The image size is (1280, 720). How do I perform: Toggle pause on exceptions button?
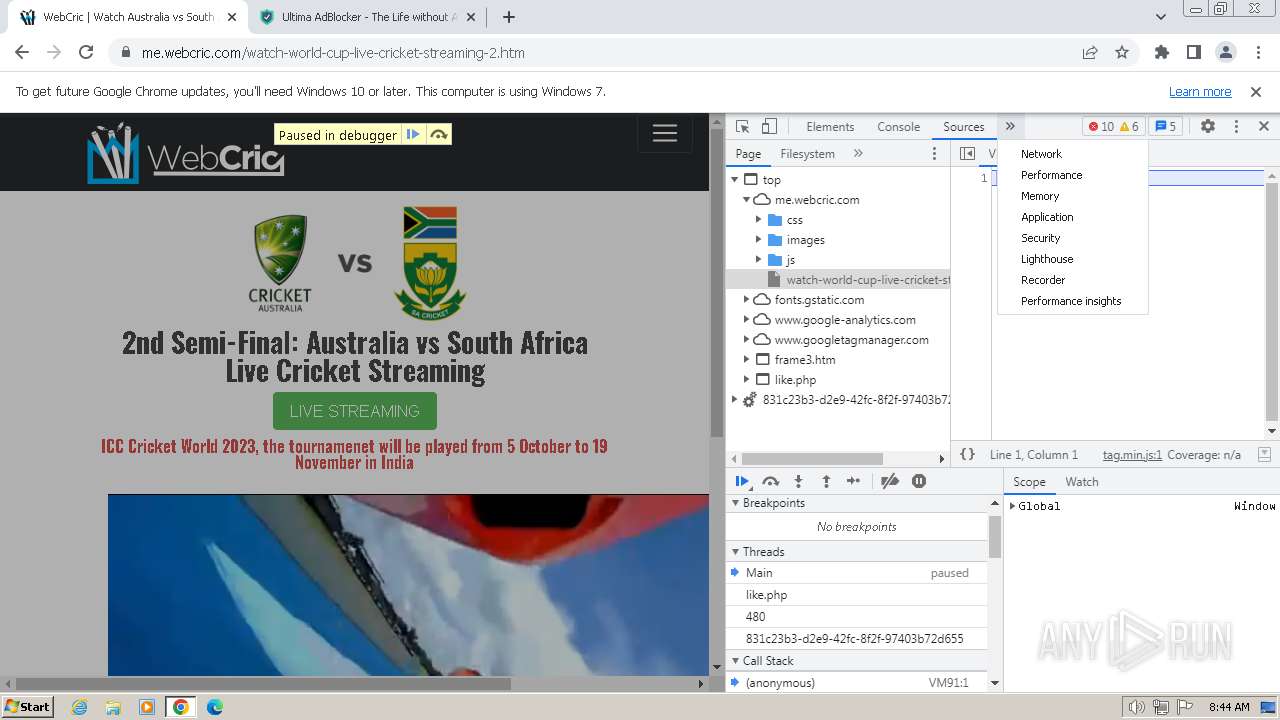pyautogui.click(x=919, y=481)
